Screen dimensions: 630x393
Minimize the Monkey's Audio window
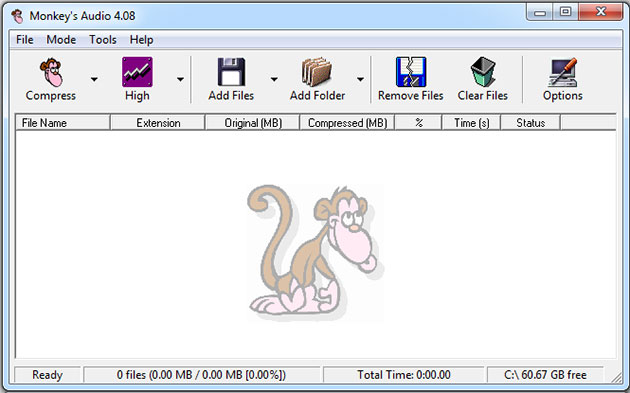tap(540, 12)
